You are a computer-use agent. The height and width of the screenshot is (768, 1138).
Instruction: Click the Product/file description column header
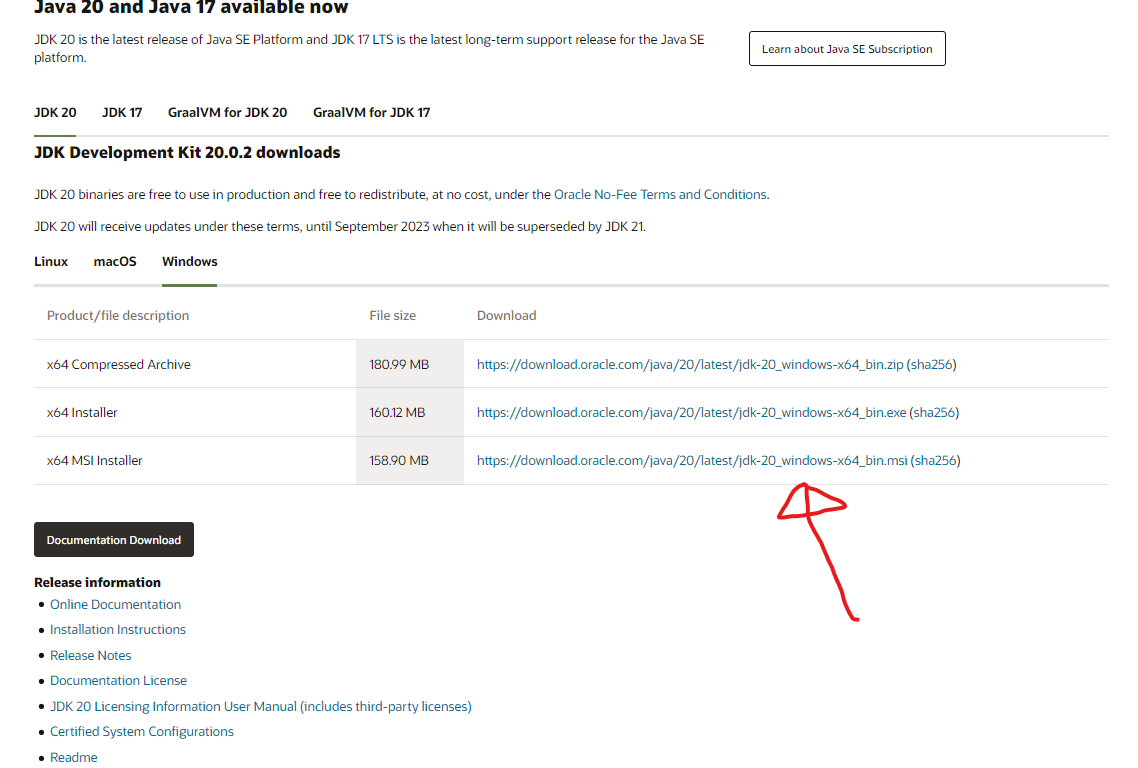(118, 315)
